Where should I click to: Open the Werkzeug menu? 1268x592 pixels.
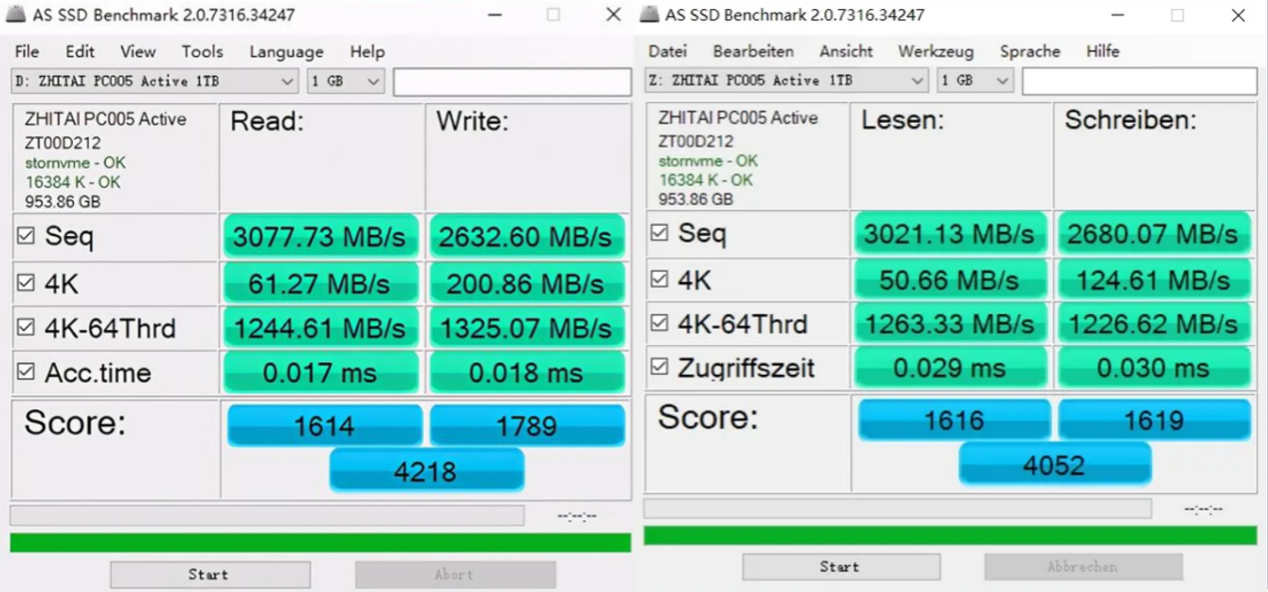coord(935,51)
